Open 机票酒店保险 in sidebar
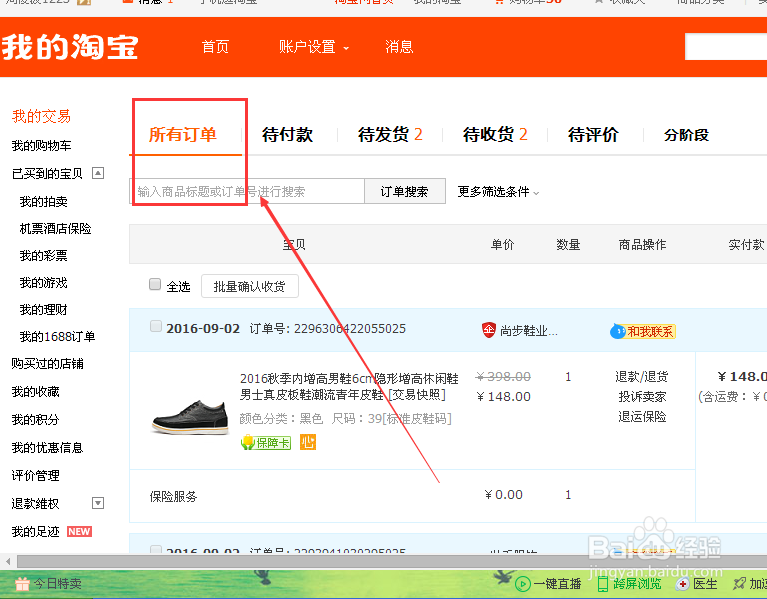The width and height of the screenshot is (767, 599). pos(55,228)
